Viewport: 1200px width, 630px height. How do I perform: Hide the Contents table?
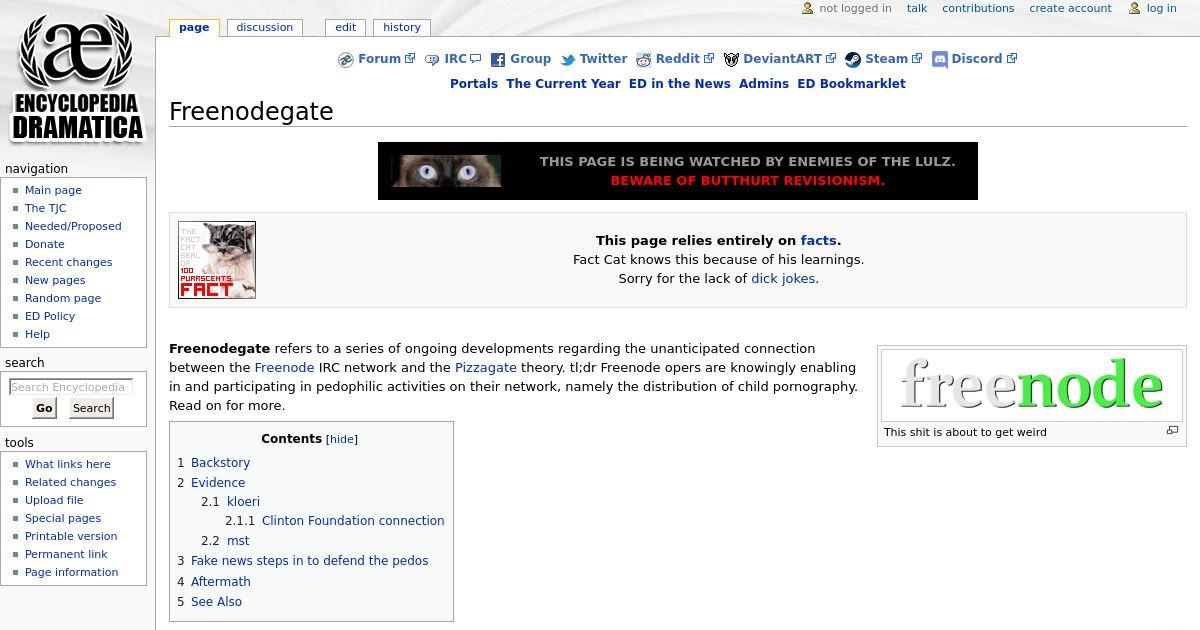(x=342, y=439)
